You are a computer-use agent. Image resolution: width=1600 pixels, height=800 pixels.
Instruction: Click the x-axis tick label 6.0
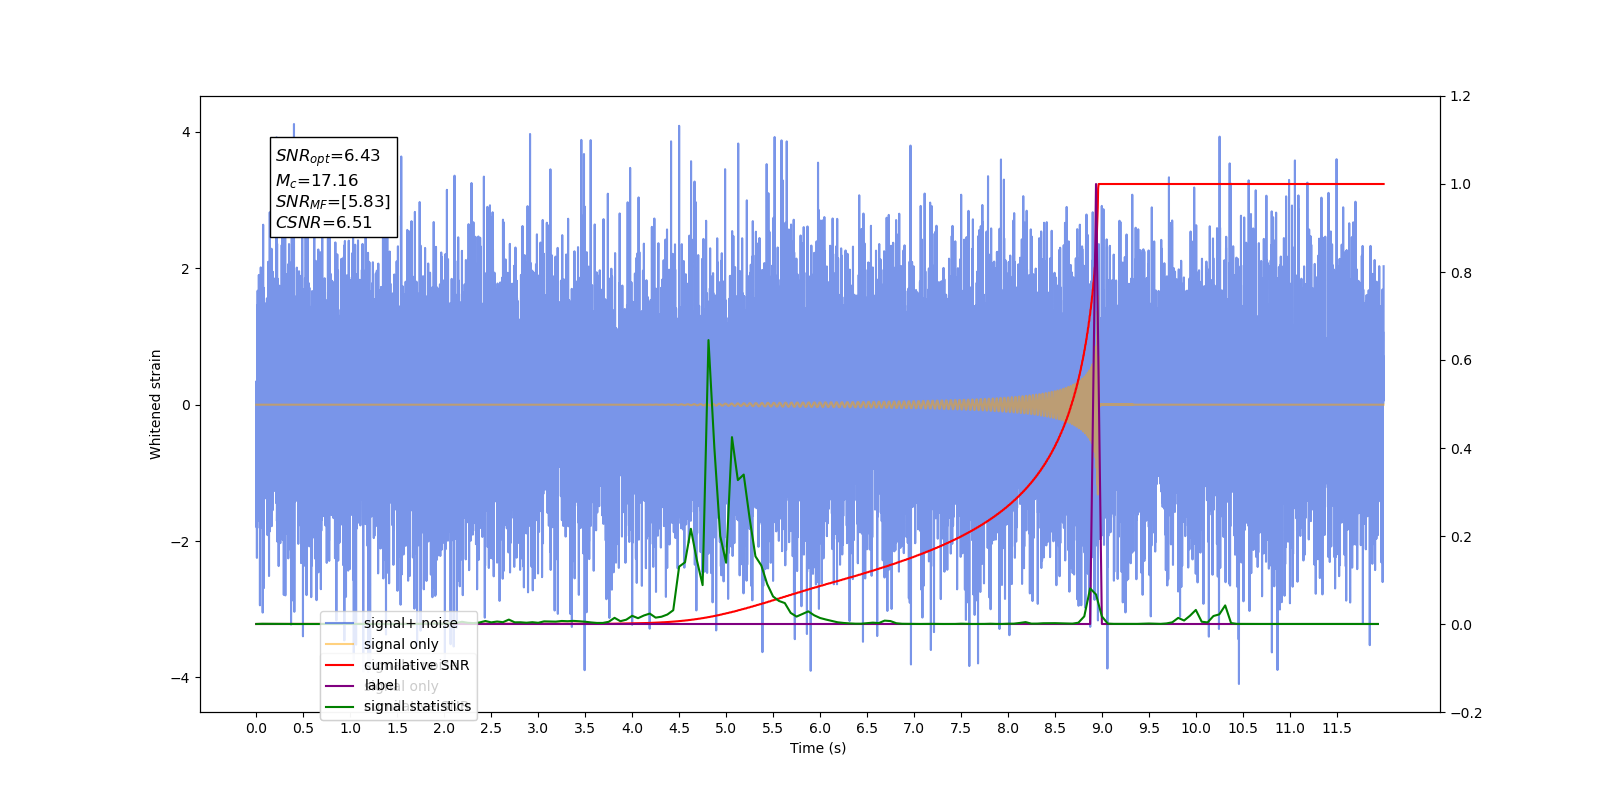[x=820, y=728]
